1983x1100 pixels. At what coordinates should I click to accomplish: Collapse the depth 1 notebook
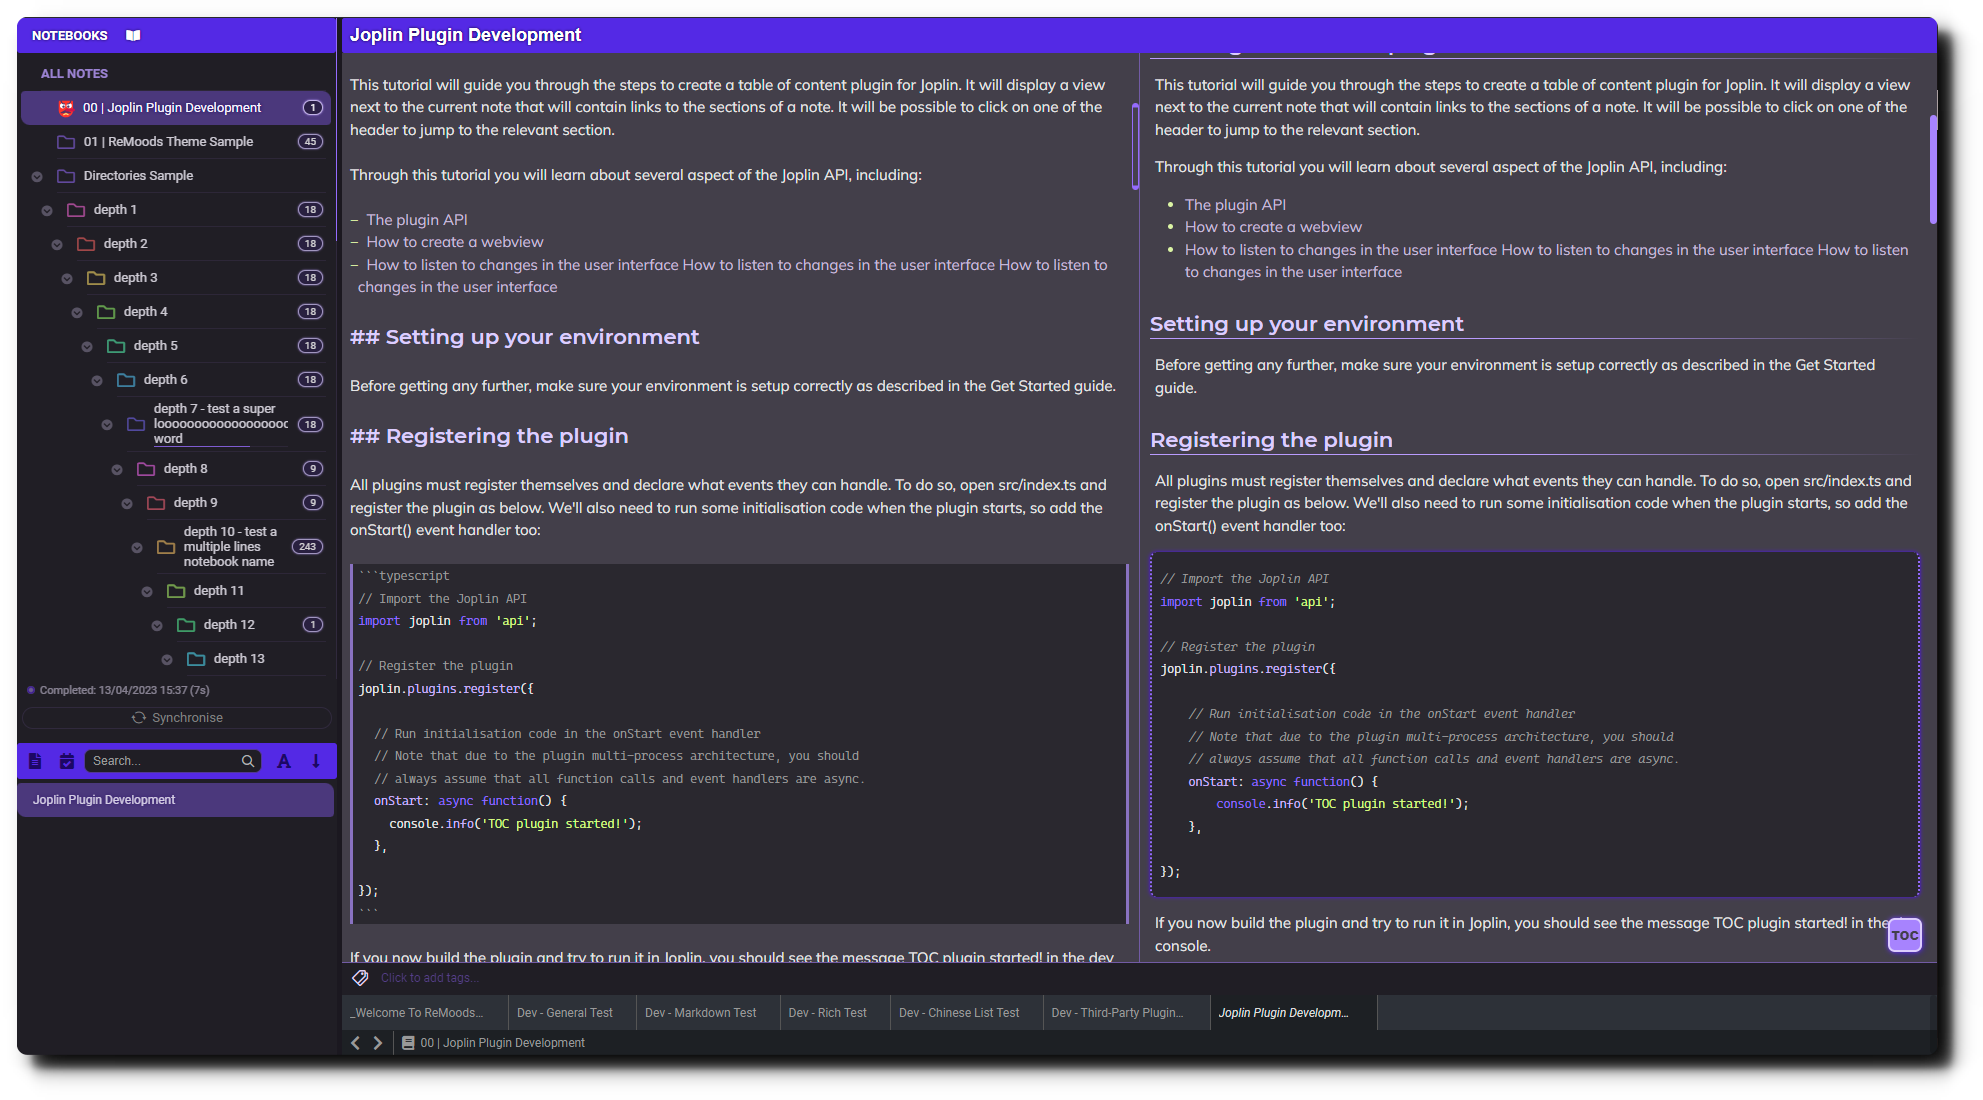(47, 211)
